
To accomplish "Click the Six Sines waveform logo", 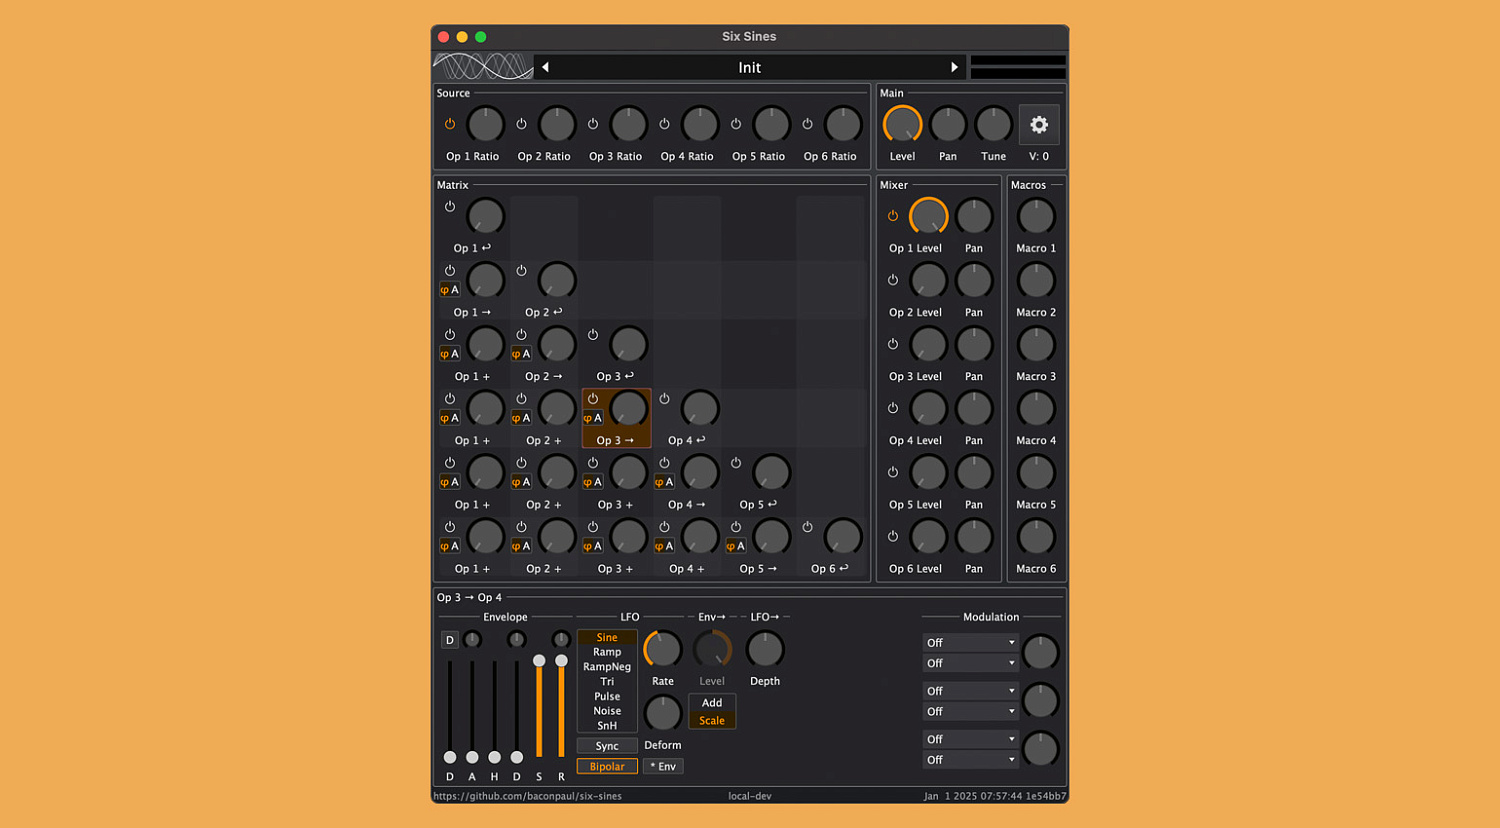I will click(483, 67).
